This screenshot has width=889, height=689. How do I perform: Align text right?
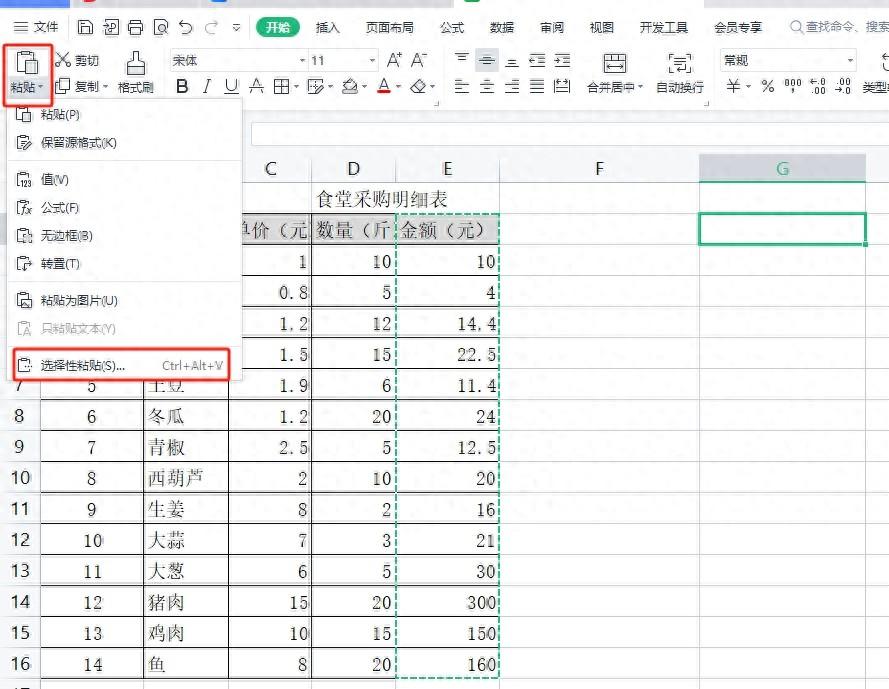[x=512, y=86]
